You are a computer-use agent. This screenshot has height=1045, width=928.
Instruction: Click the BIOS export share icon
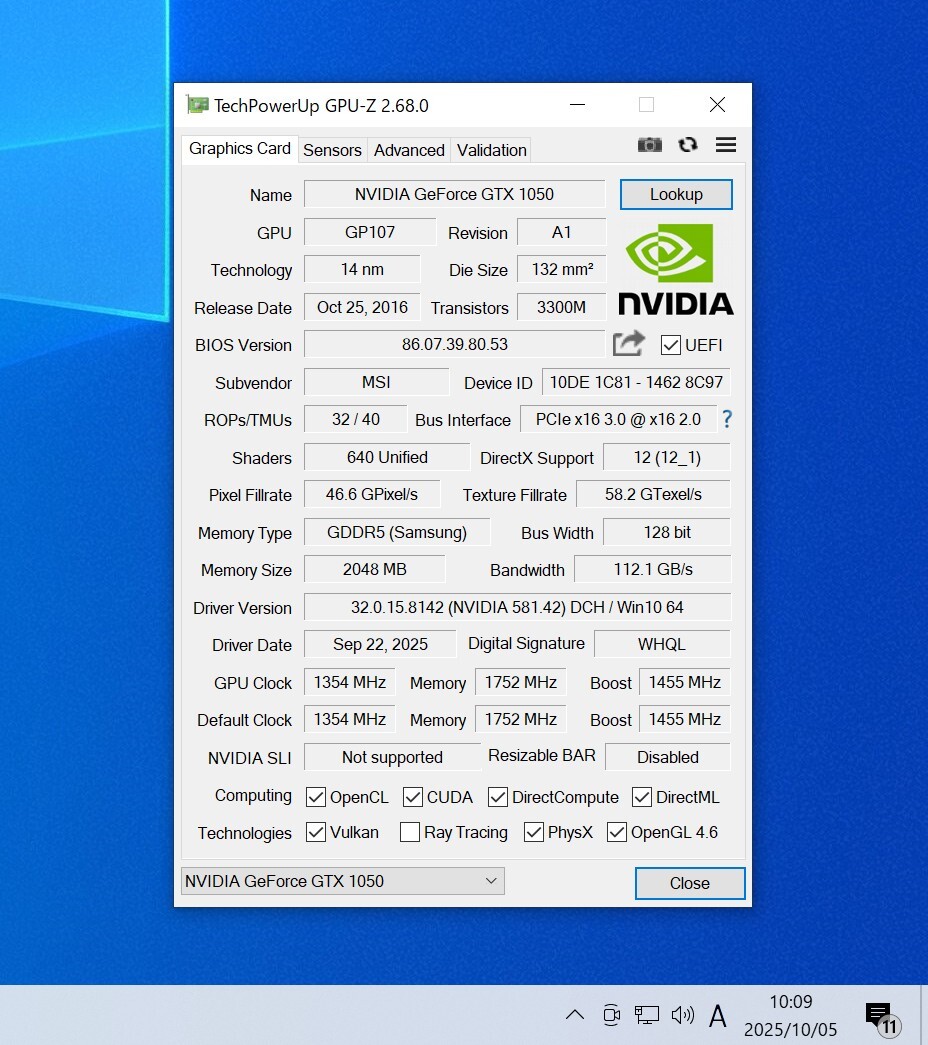[629, 344]
